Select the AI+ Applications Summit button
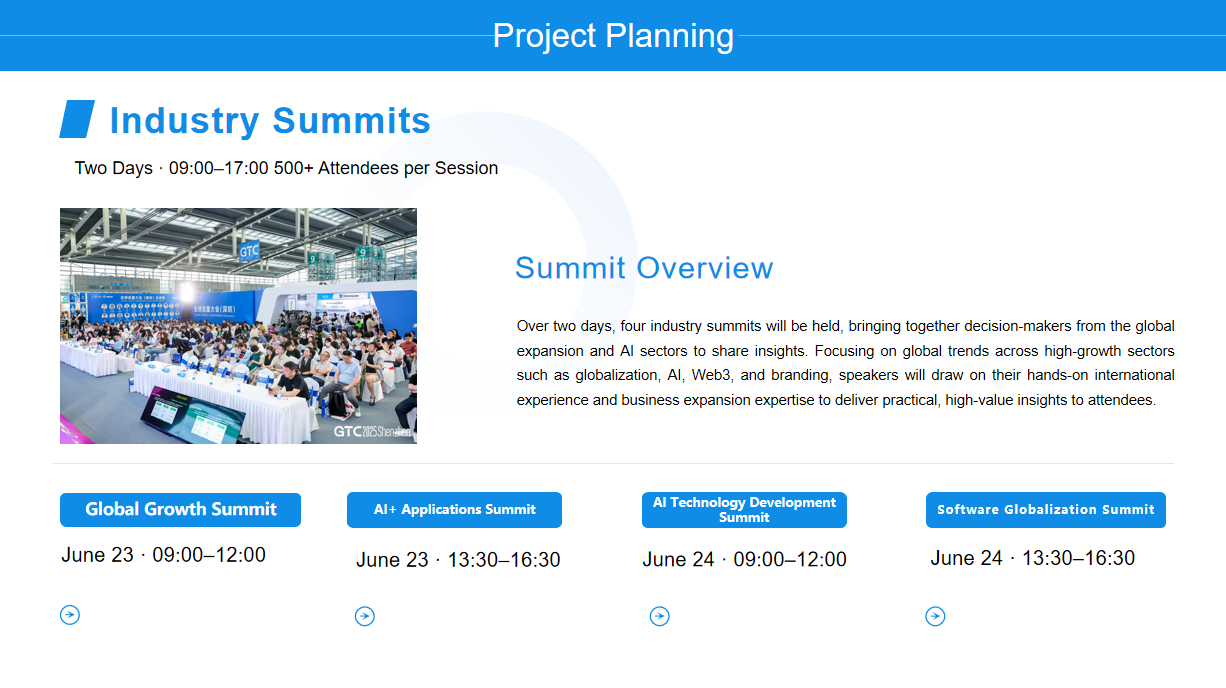Image resolution: width=1226 pixels, height=688 pixels. point(454,509)
